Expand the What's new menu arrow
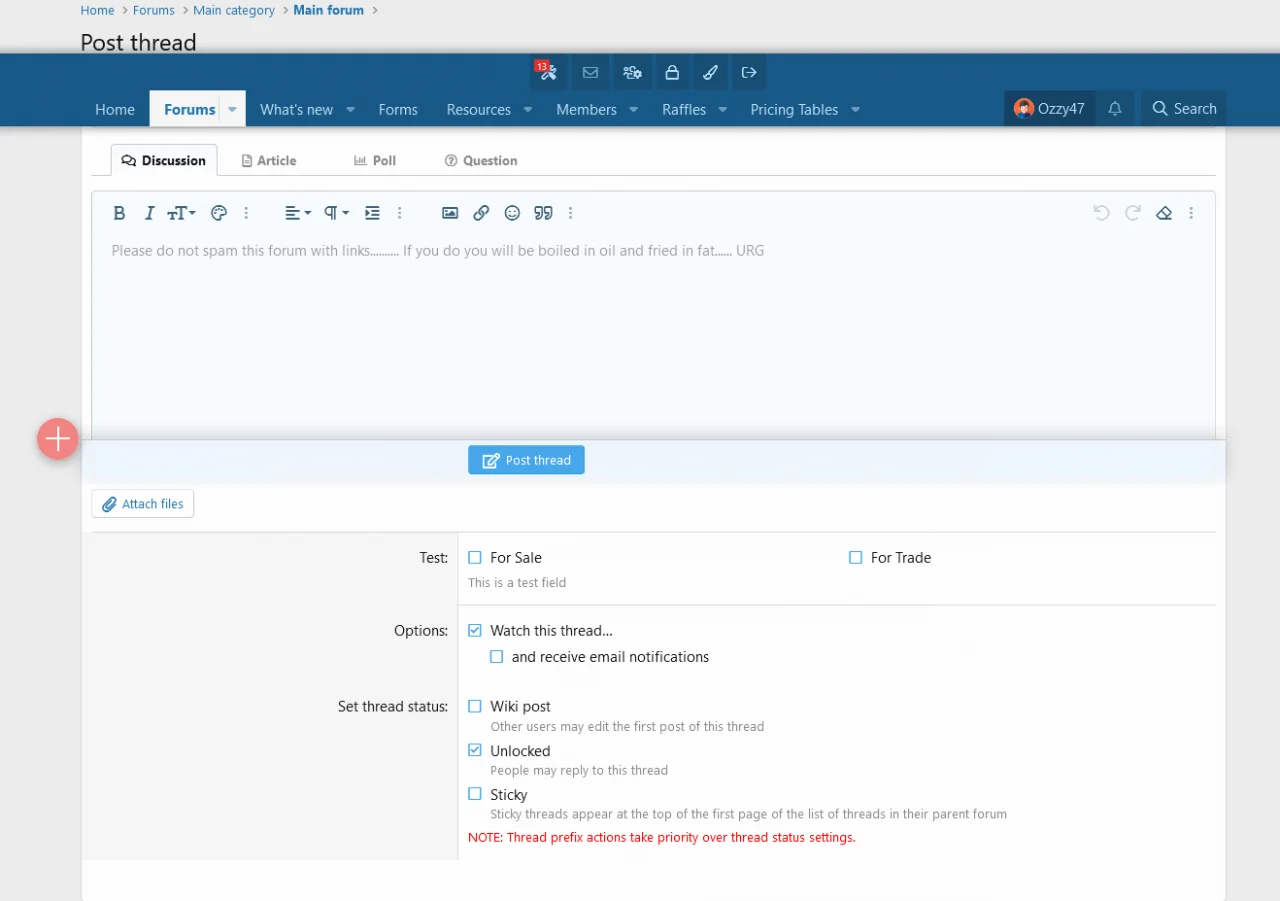Viewport: 1280px width, 901px height. [351, 110]
